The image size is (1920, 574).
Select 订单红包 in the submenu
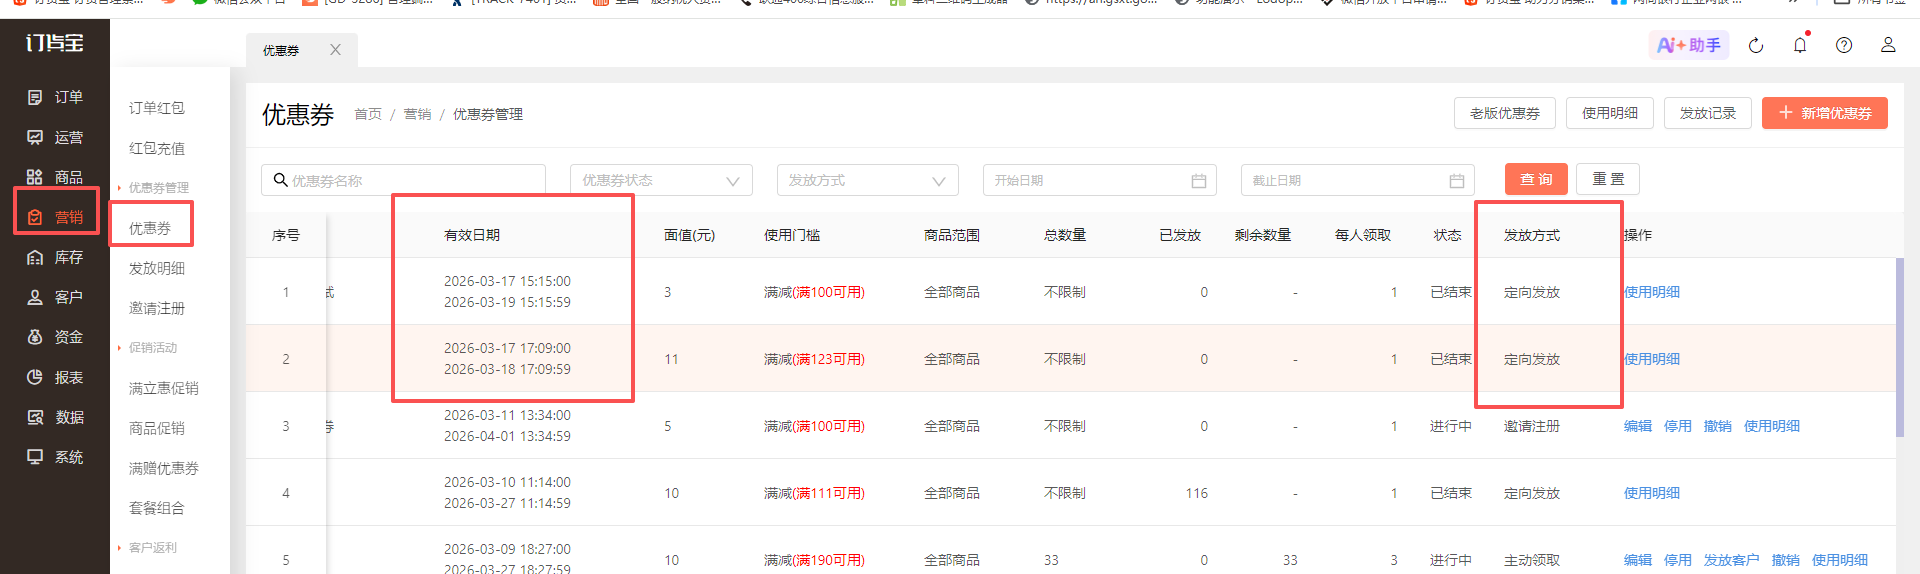coord(157,108)
